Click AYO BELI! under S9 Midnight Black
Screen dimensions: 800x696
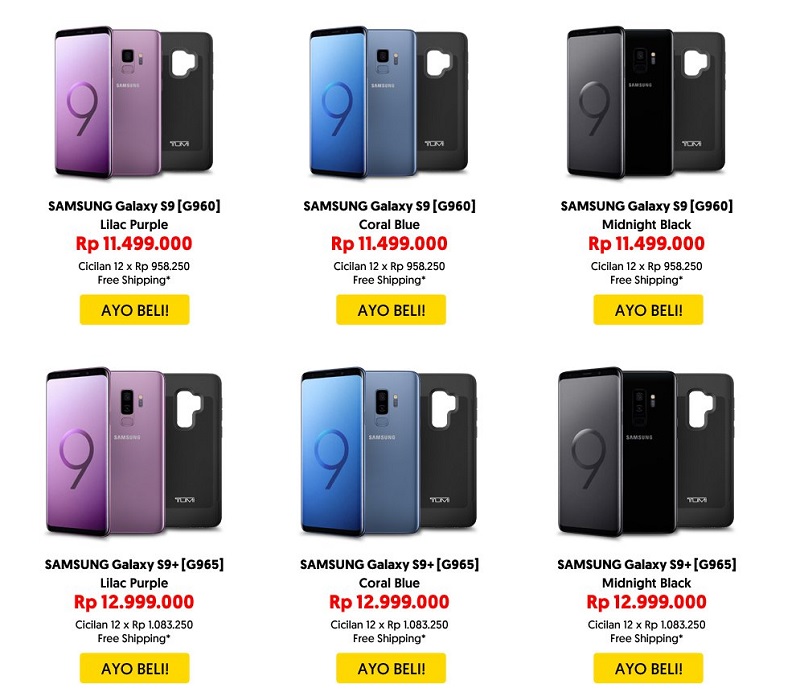[648, 310]
